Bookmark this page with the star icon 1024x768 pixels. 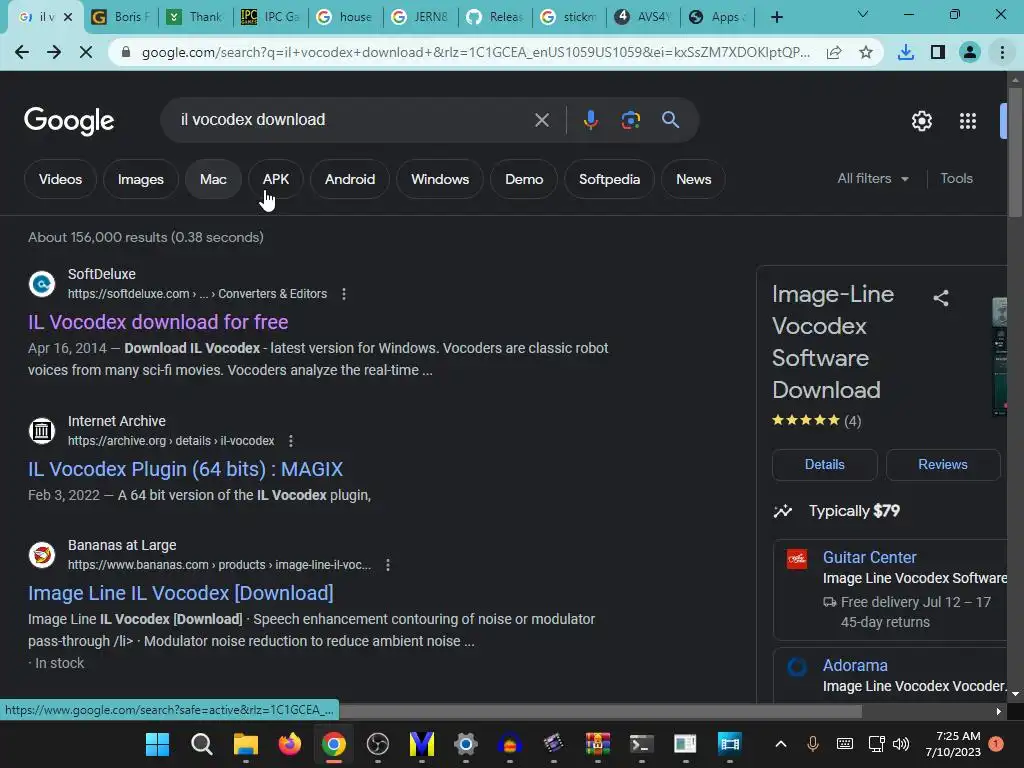point(866,53)
